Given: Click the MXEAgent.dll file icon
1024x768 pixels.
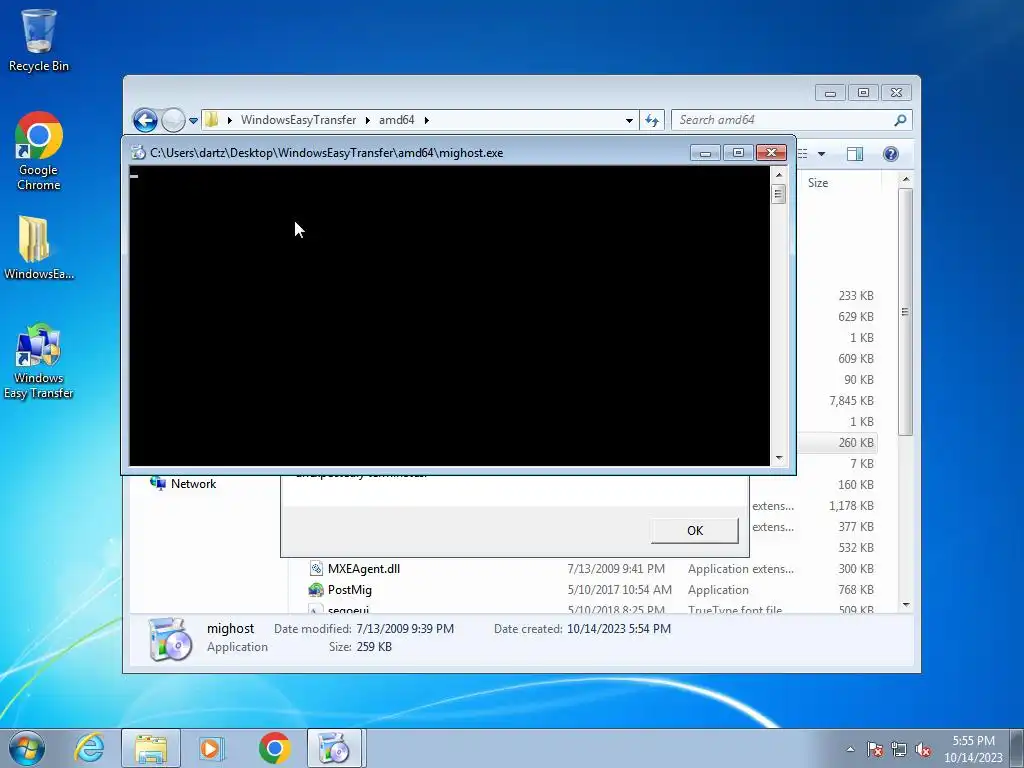Looking at the screenshot, I should coord(316,569).
